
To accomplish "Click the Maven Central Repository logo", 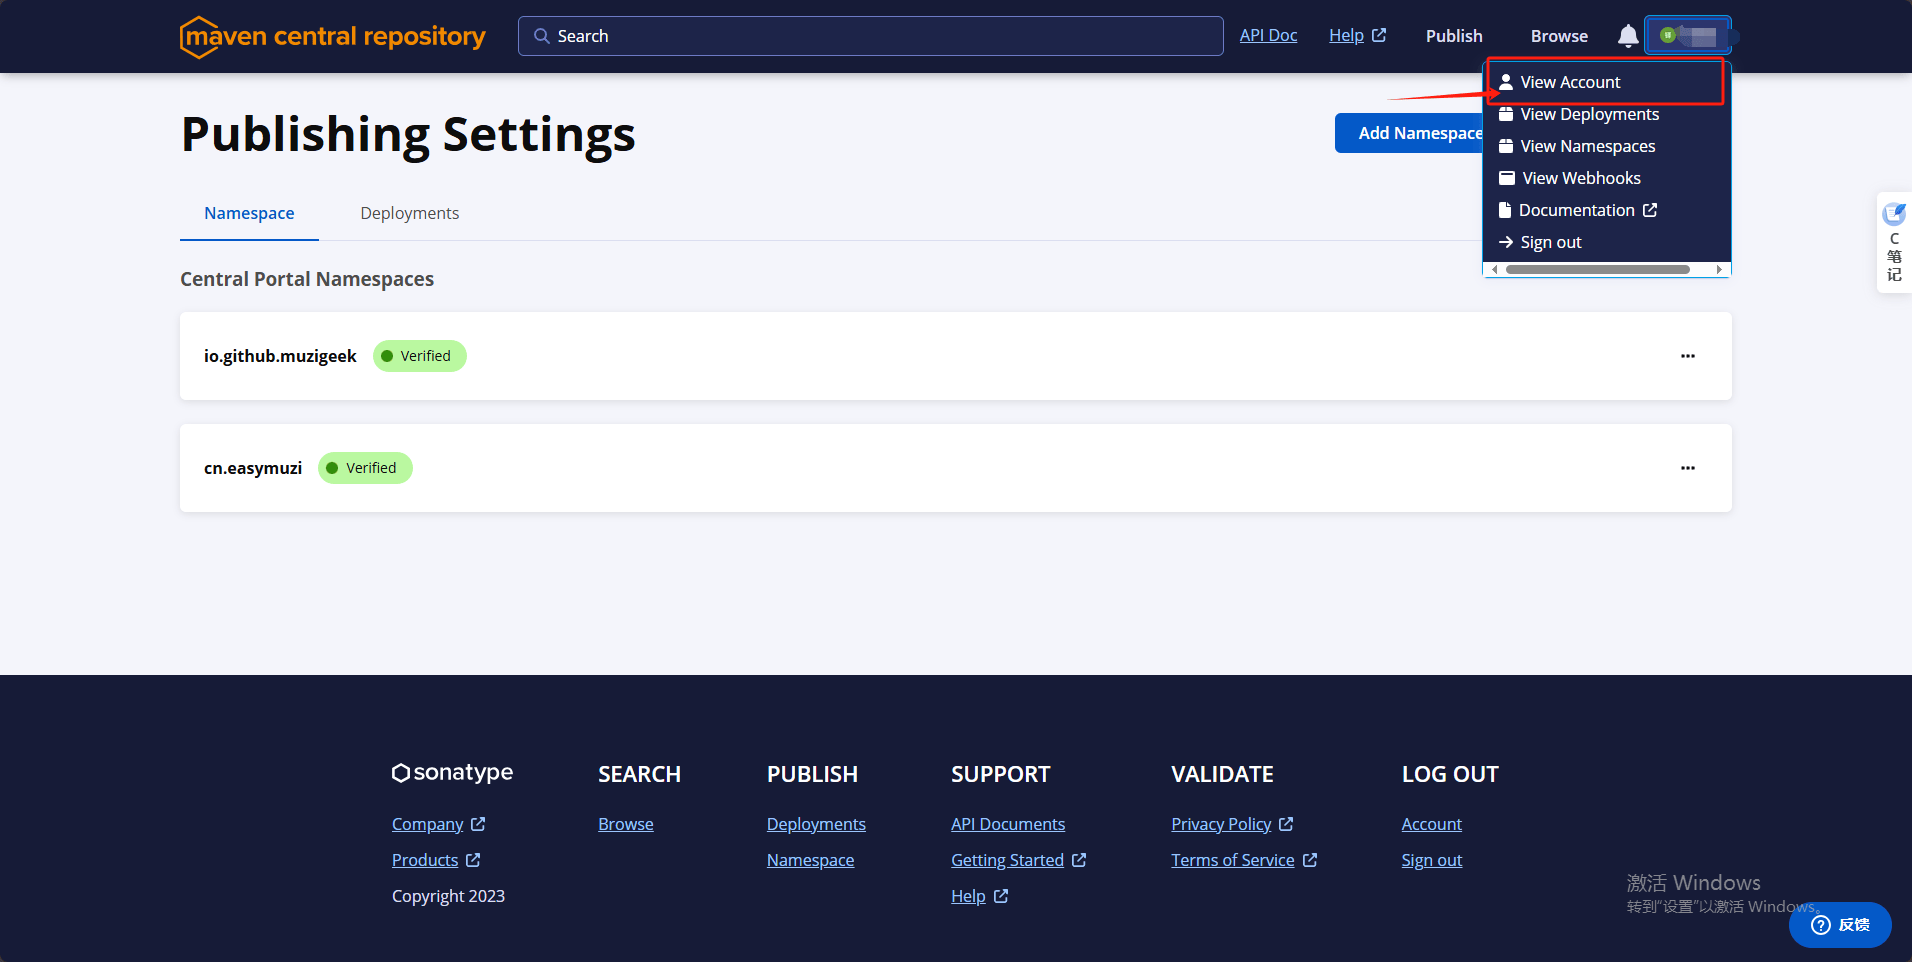I will 333,37.
